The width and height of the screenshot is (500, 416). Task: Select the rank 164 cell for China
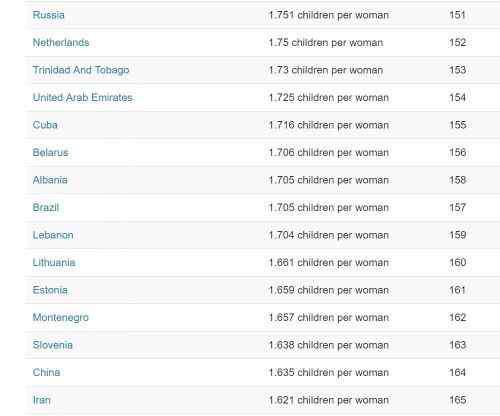pos(457,372)
